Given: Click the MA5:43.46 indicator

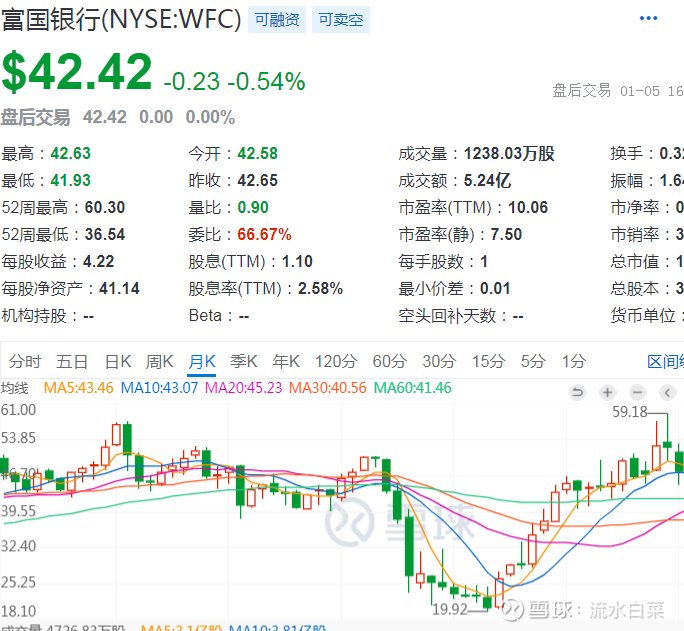Looking at the screenshot, I should 79,388.
